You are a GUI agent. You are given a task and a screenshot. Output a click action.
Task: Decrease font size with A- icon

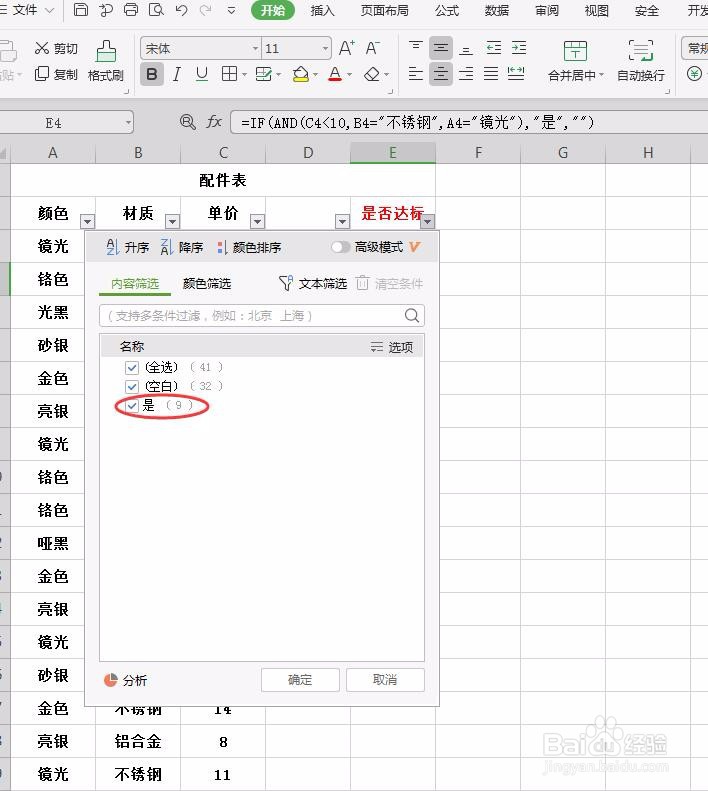[373, 48]
